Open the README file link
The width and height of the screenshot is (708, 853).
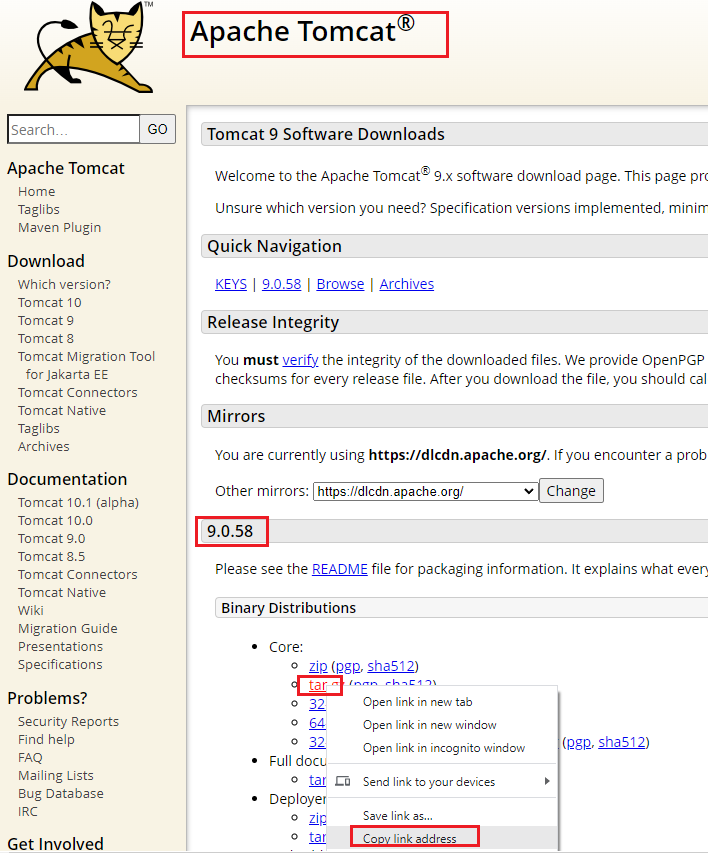tap(340, 569)
